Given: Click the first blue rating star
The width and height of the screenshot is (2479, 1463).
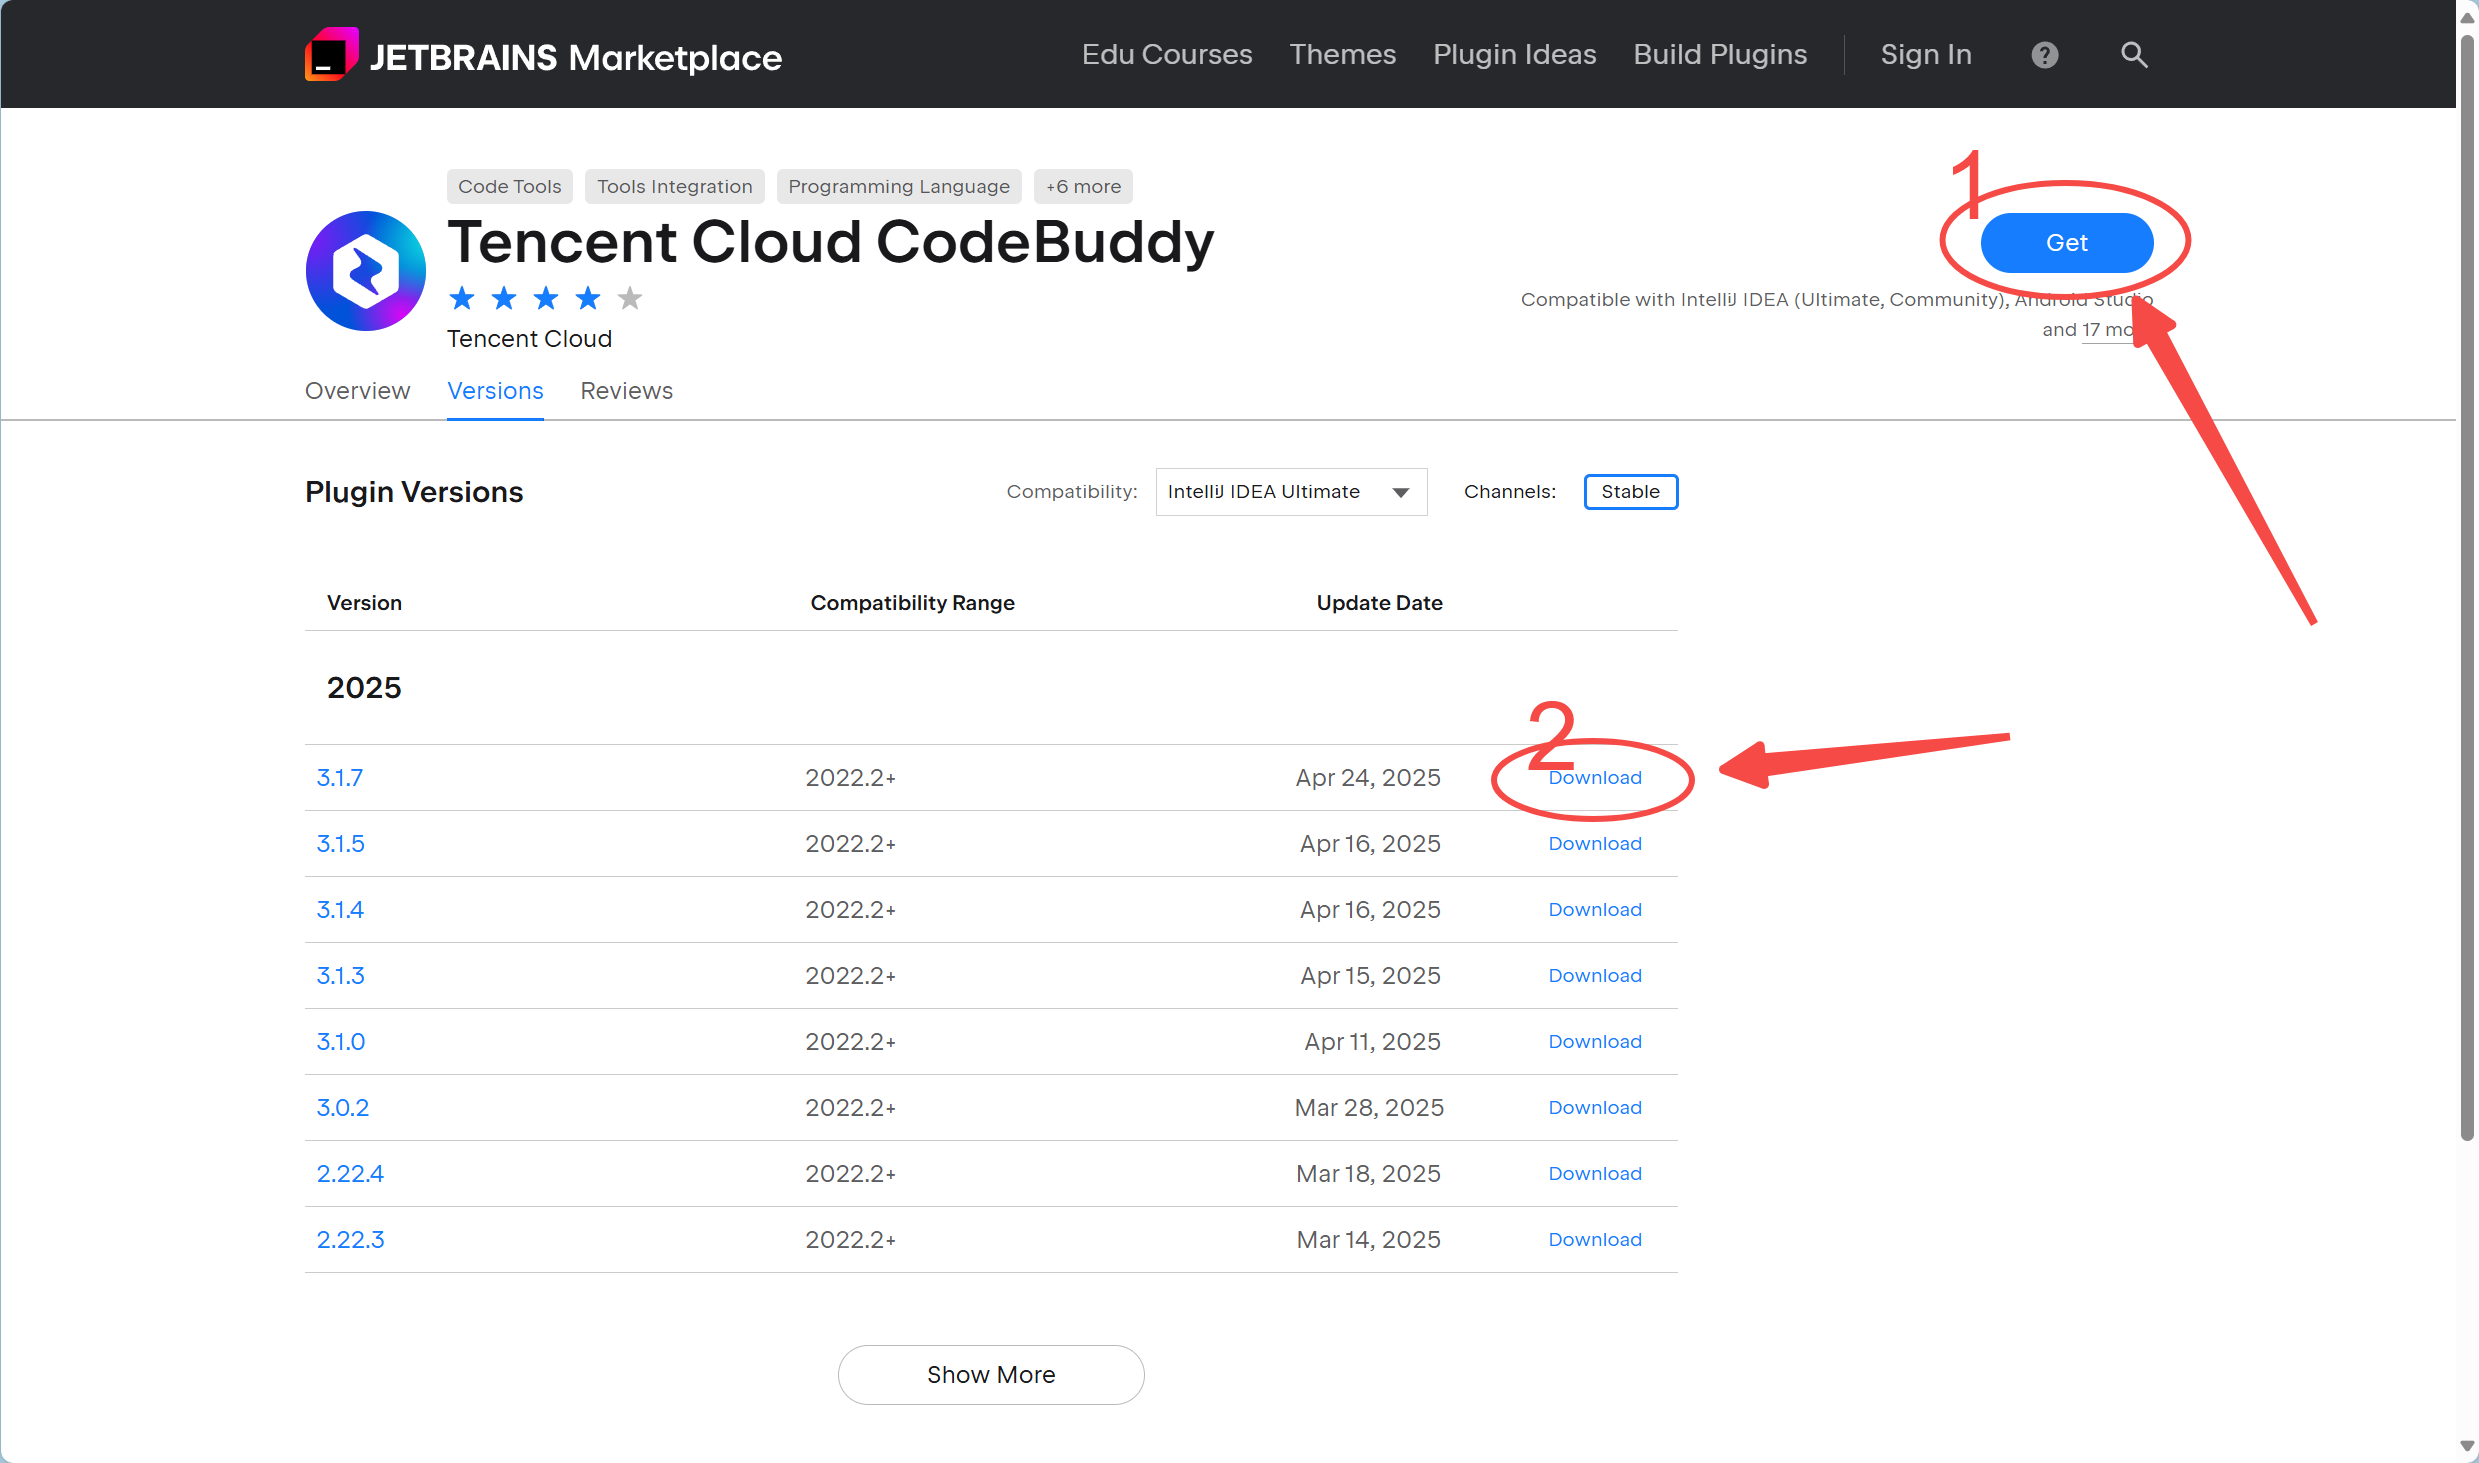Looking at the screenshot, I should click(462, 298).
